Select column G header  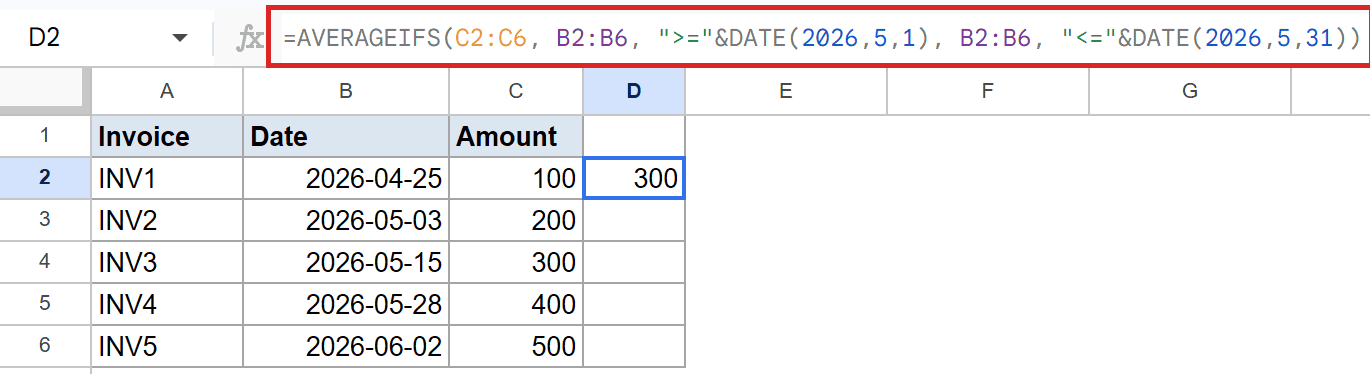click(x=1189, y=92)
